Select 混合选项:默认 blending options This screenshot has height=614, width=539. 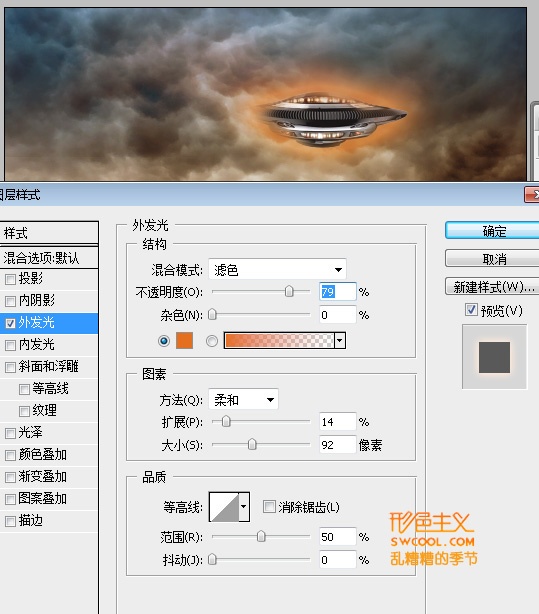49,258
